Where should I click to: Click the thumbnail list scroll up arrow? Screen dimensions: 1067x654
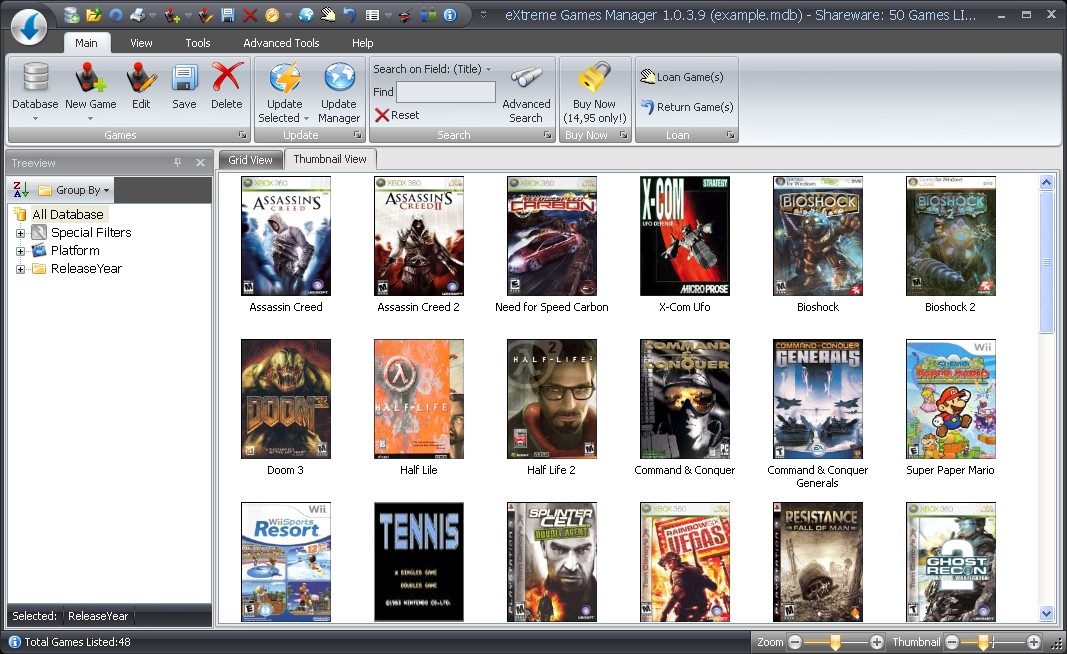tap(1046, 182)
